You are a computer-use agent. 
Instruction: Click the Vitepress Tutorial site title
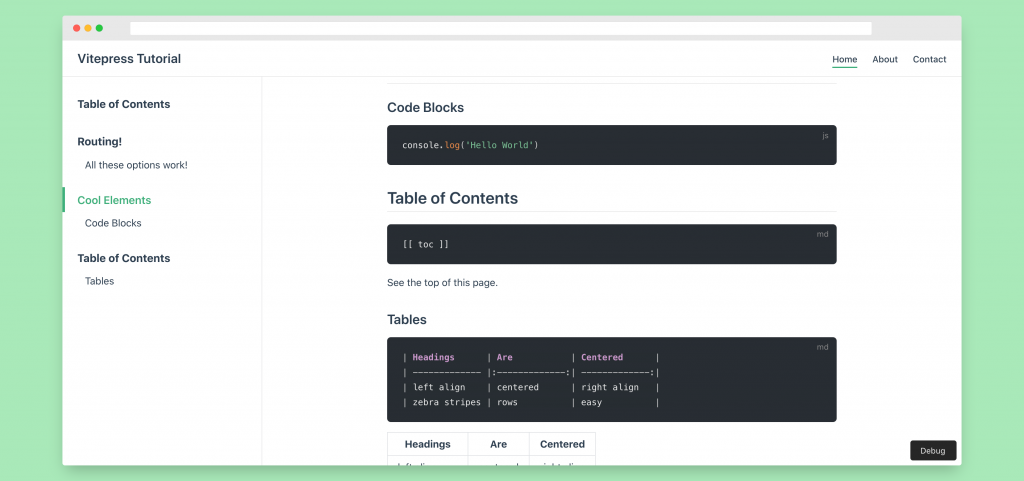pos(129,59)
